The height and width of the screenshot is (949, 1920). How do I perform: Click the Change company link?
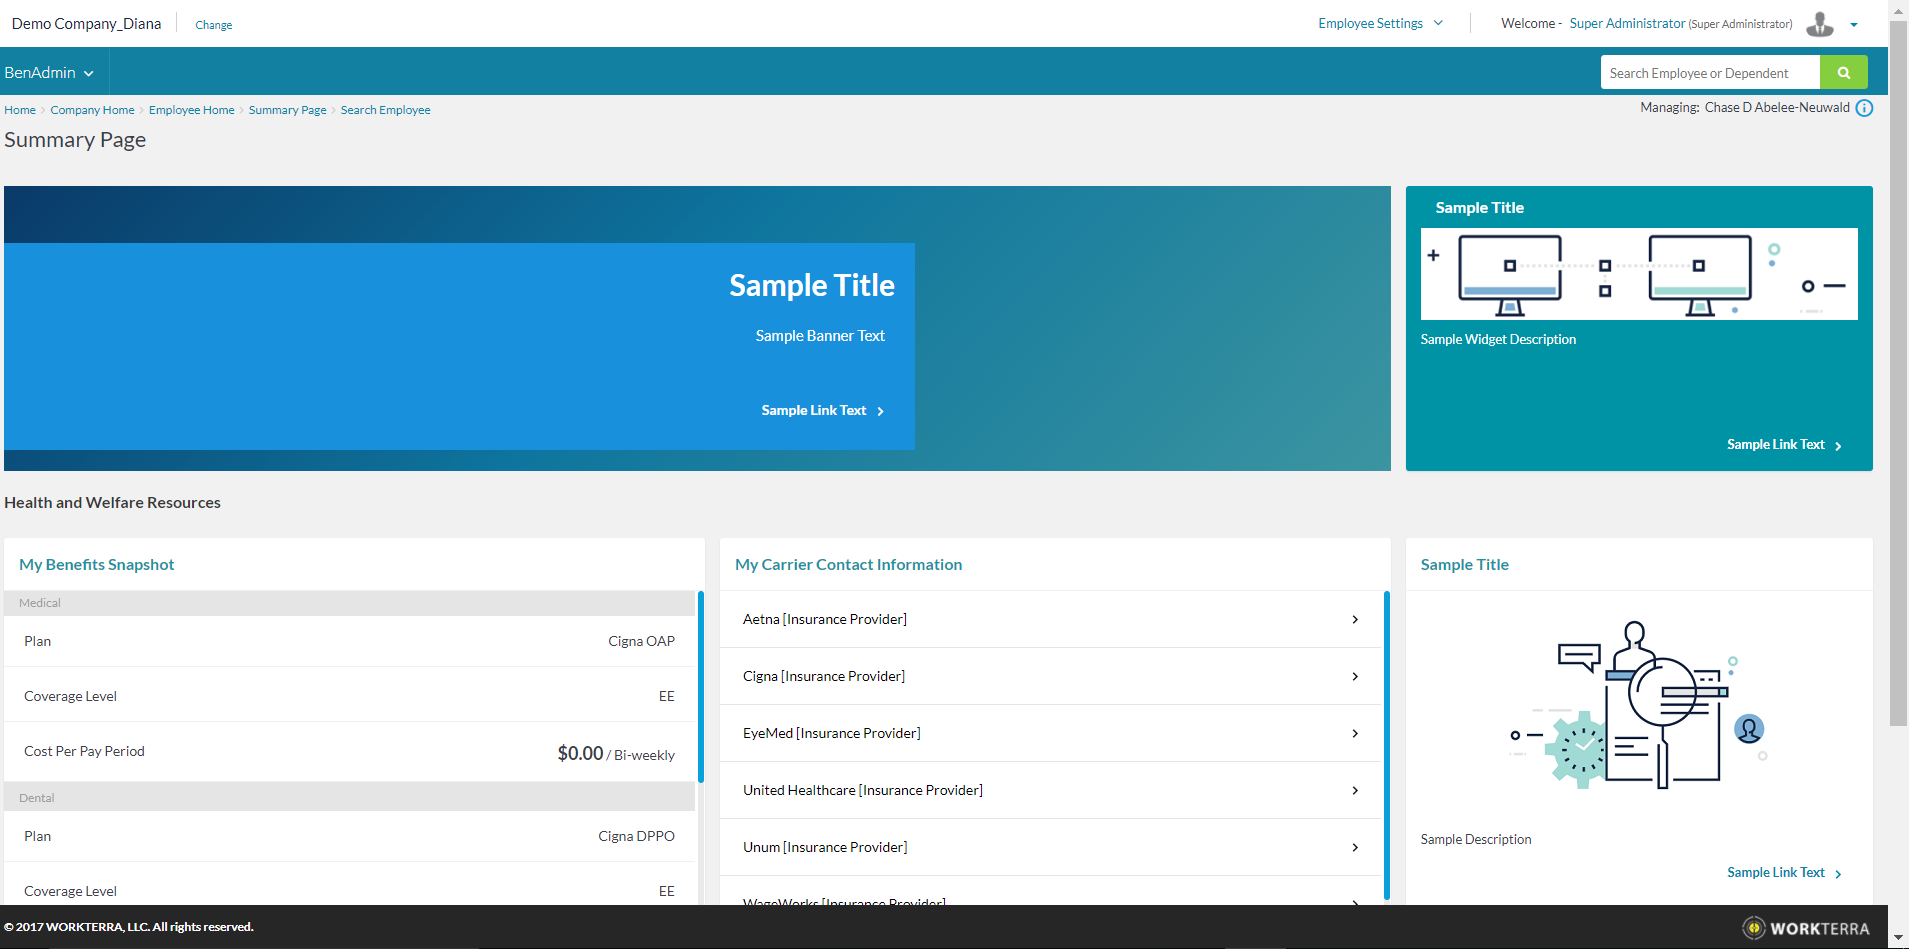(x=213, y=25)
